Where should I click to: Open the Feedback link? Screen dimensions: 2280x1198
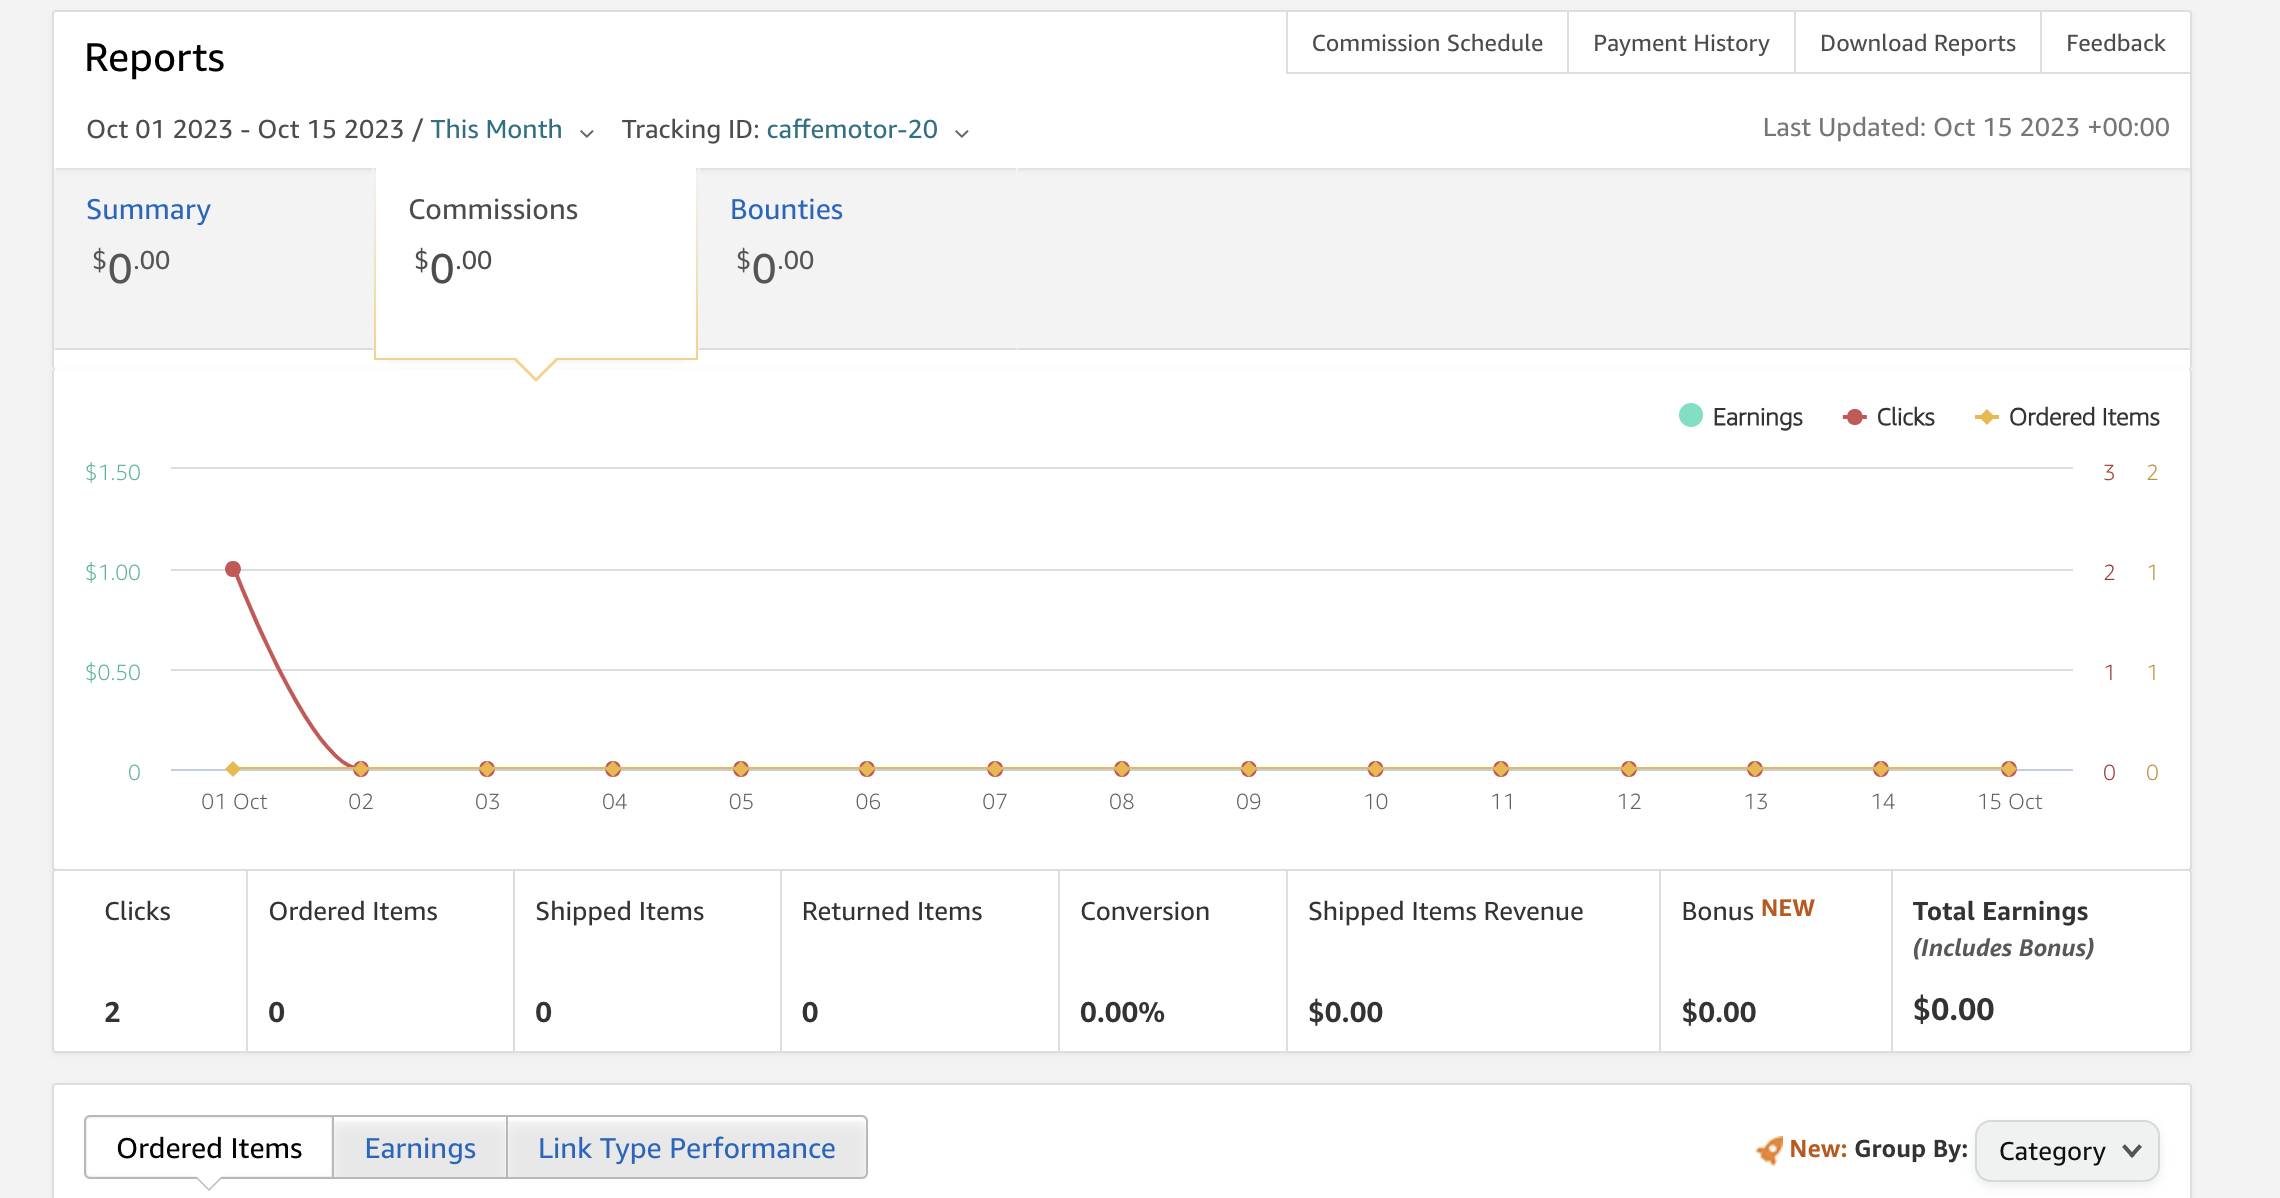pyautogui.click(x=2115, y=43)
